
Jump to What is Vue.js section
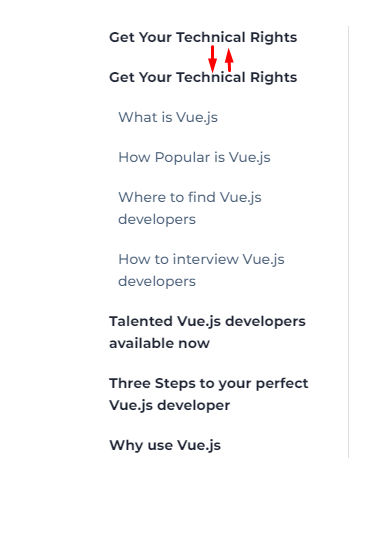(x=168, y=117)
